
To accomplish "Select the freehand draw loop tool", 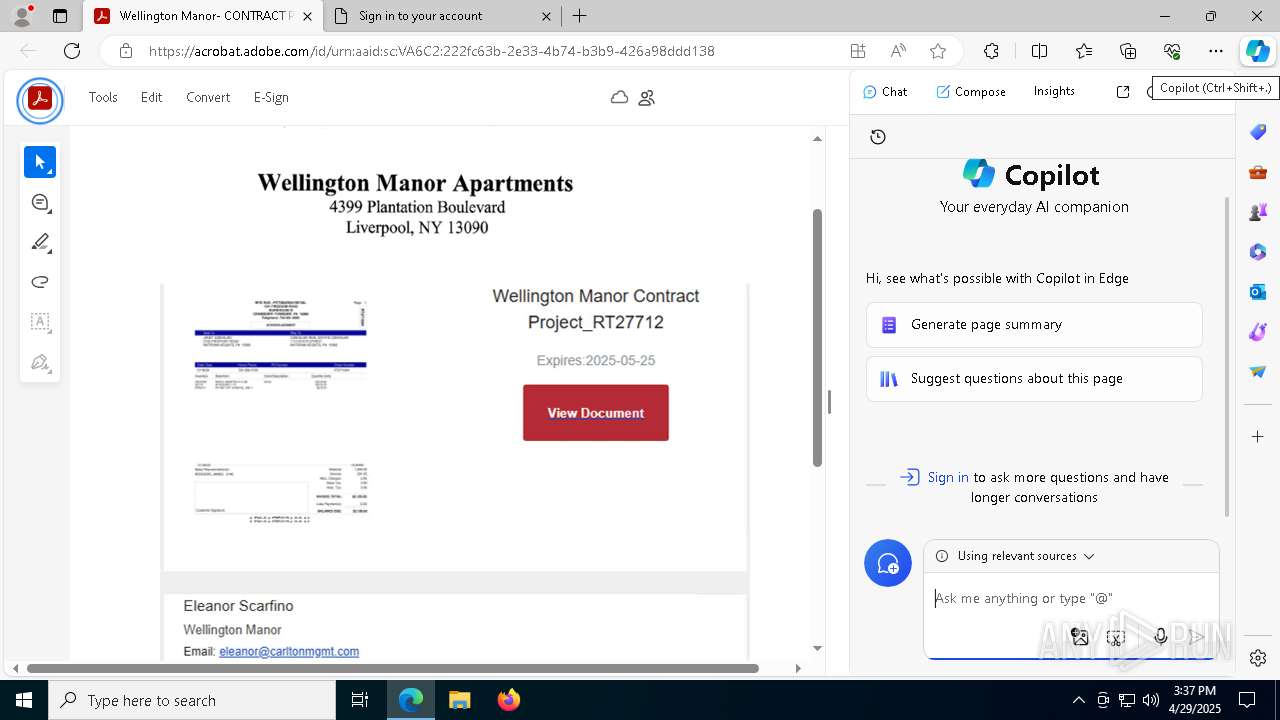I will pyautogui.click(x=40, y=282).
